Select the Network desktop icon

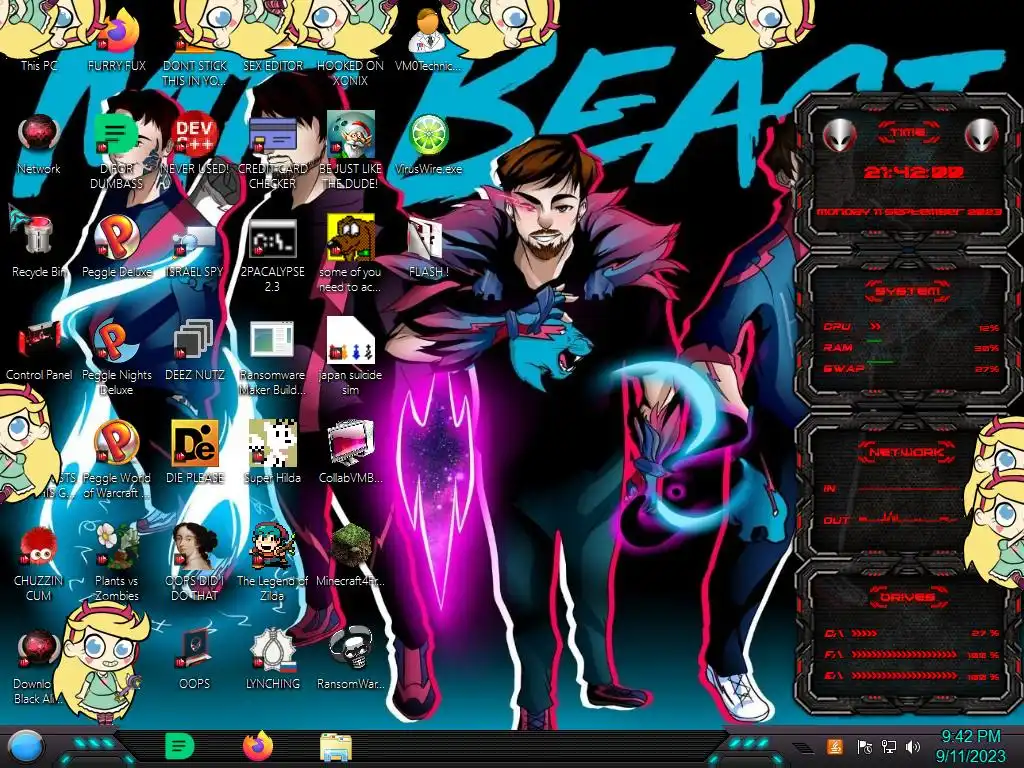click(39, 145)
